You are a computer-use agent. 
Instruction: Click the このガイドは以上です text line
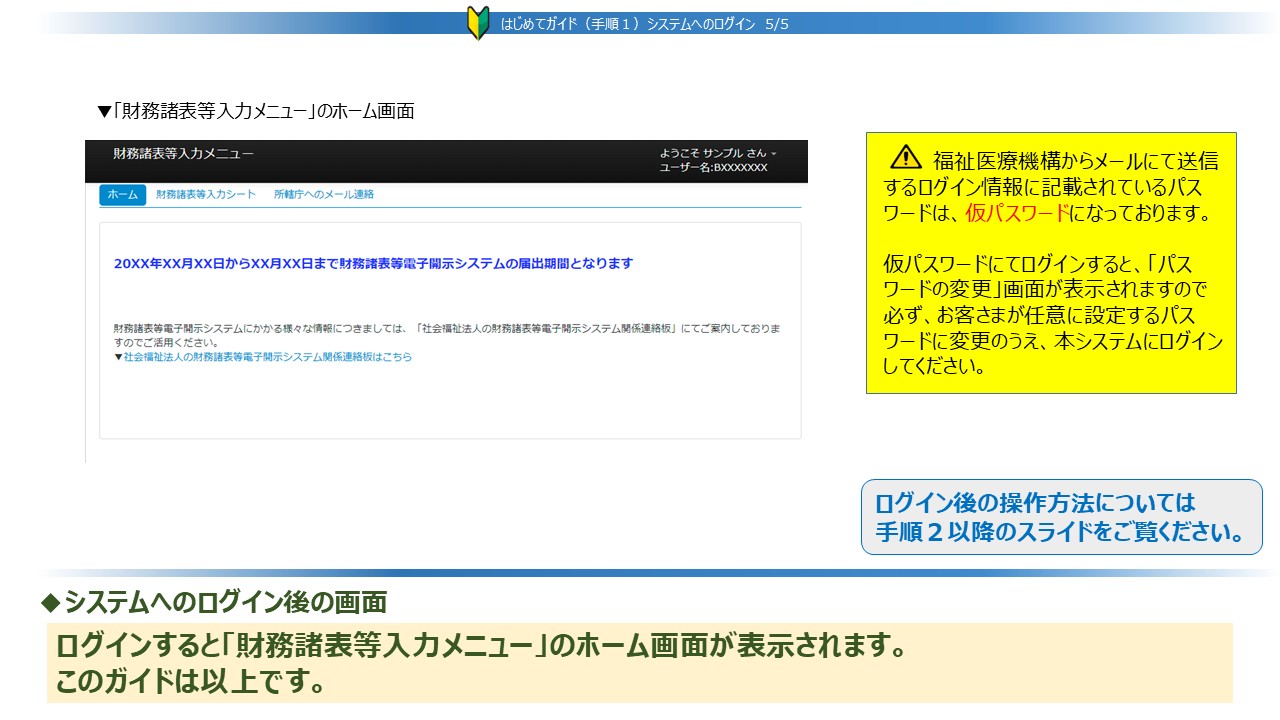click(190, 682)
